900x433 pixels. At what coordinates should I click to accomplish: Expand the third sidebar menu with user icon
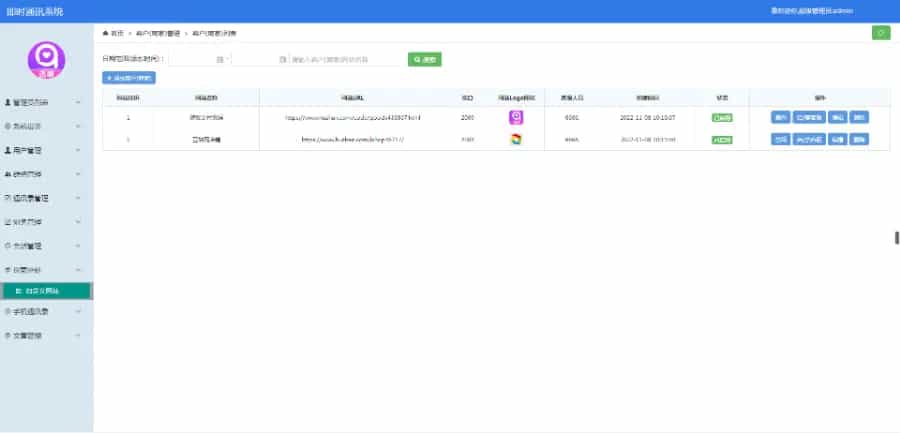[x=46, y=151]
